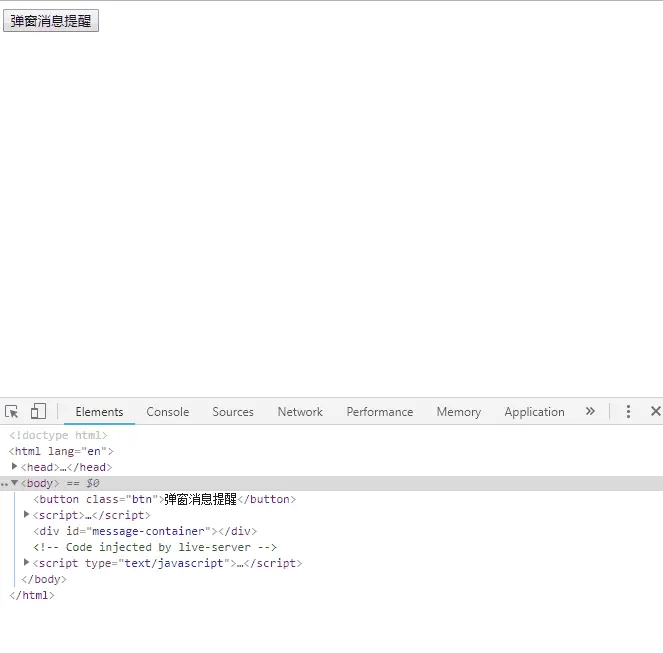The image size is (663, 653).
Task: Activate the inspect element picker icon
Action: [x=11, y=412]
